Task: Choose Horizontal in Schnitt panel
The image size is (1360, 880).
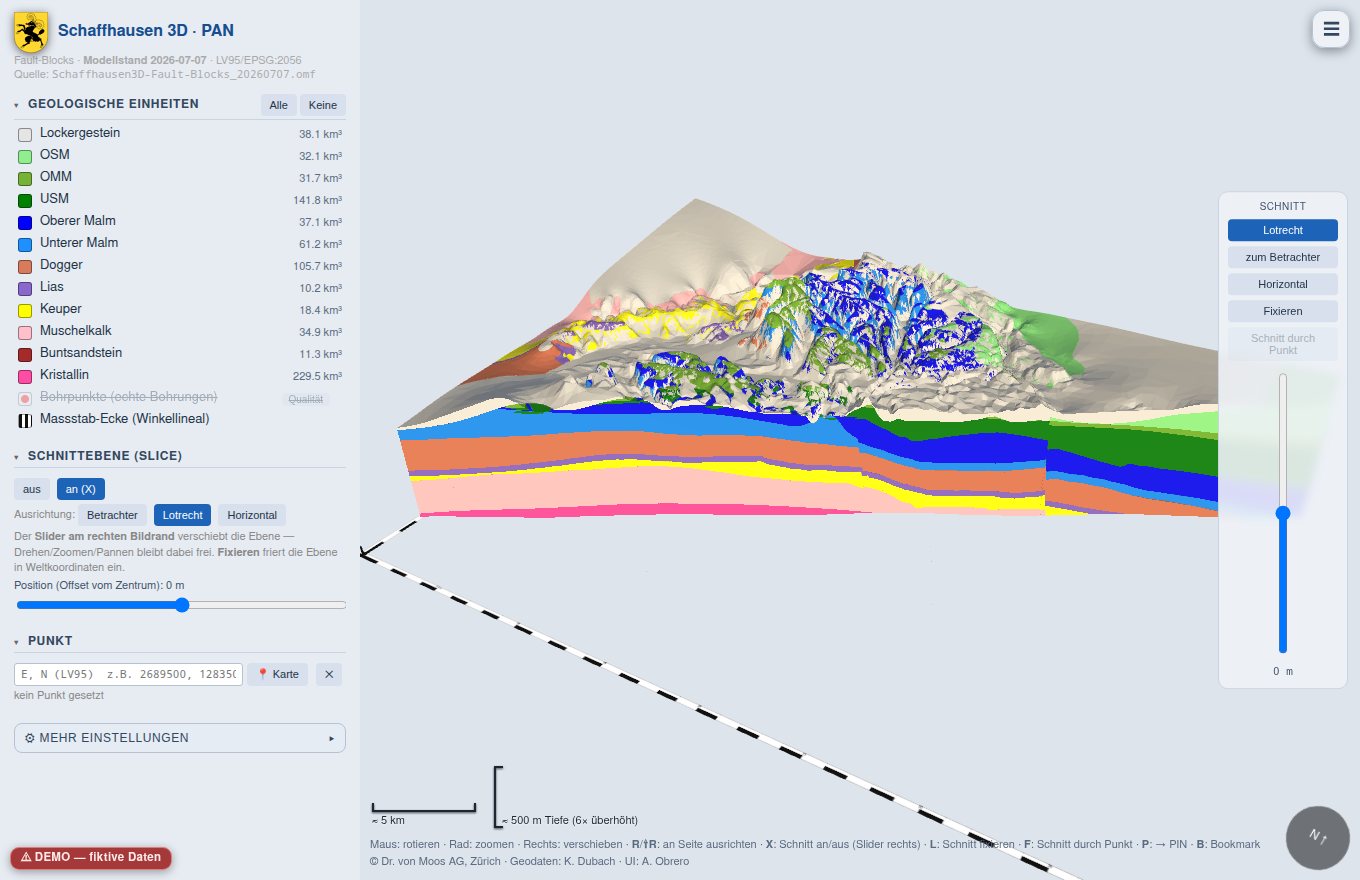Action: pos(1283,284)
